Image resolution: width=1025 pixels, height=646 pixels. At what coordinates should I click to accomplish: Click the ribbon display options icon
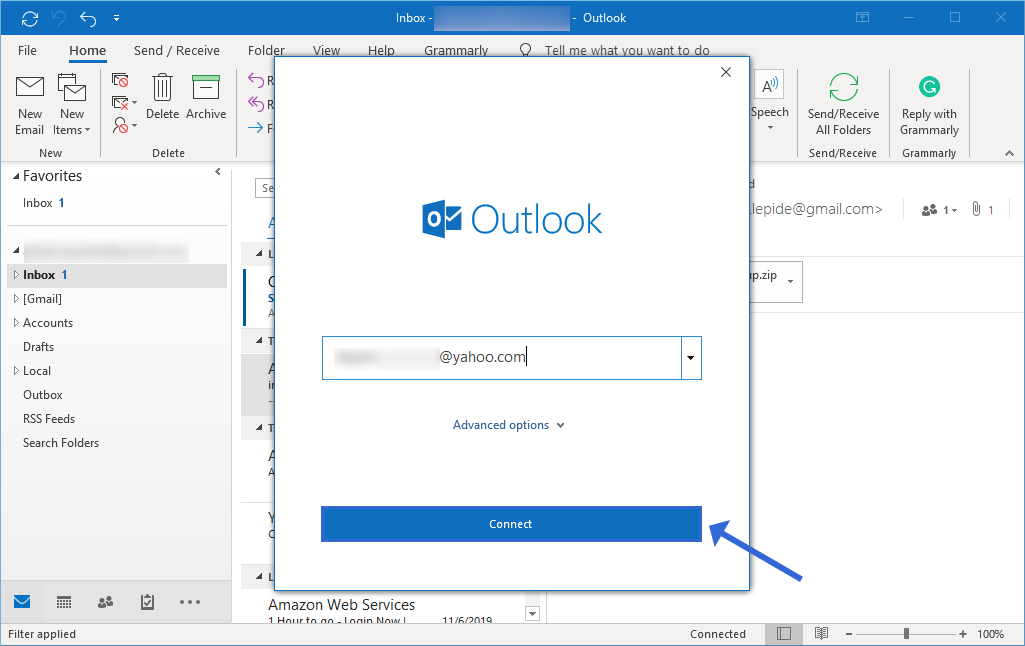[x=863, y=18]
